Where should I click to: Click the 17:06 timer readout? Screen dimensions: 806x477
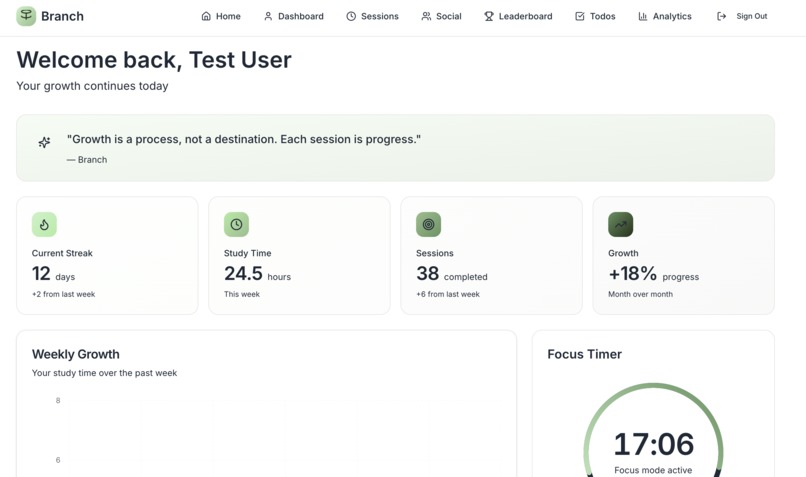click(x=654, y=444)
